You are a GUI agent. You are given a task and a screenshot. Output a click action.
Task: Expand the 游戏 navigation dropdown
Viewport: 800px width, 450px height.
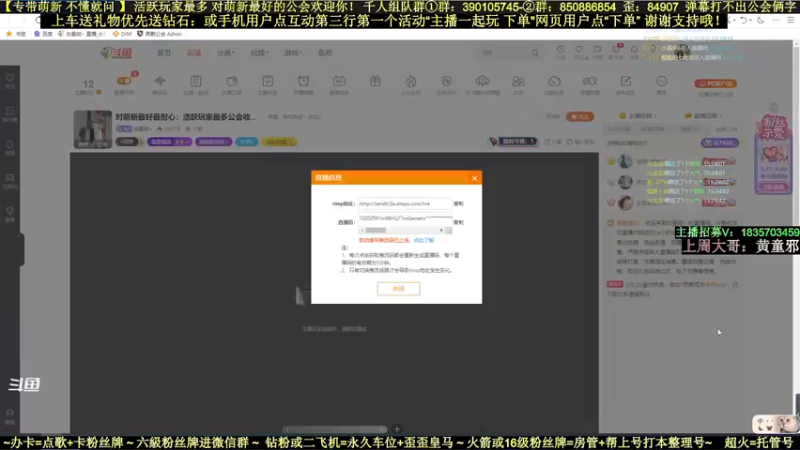click(x=293, y=53)
